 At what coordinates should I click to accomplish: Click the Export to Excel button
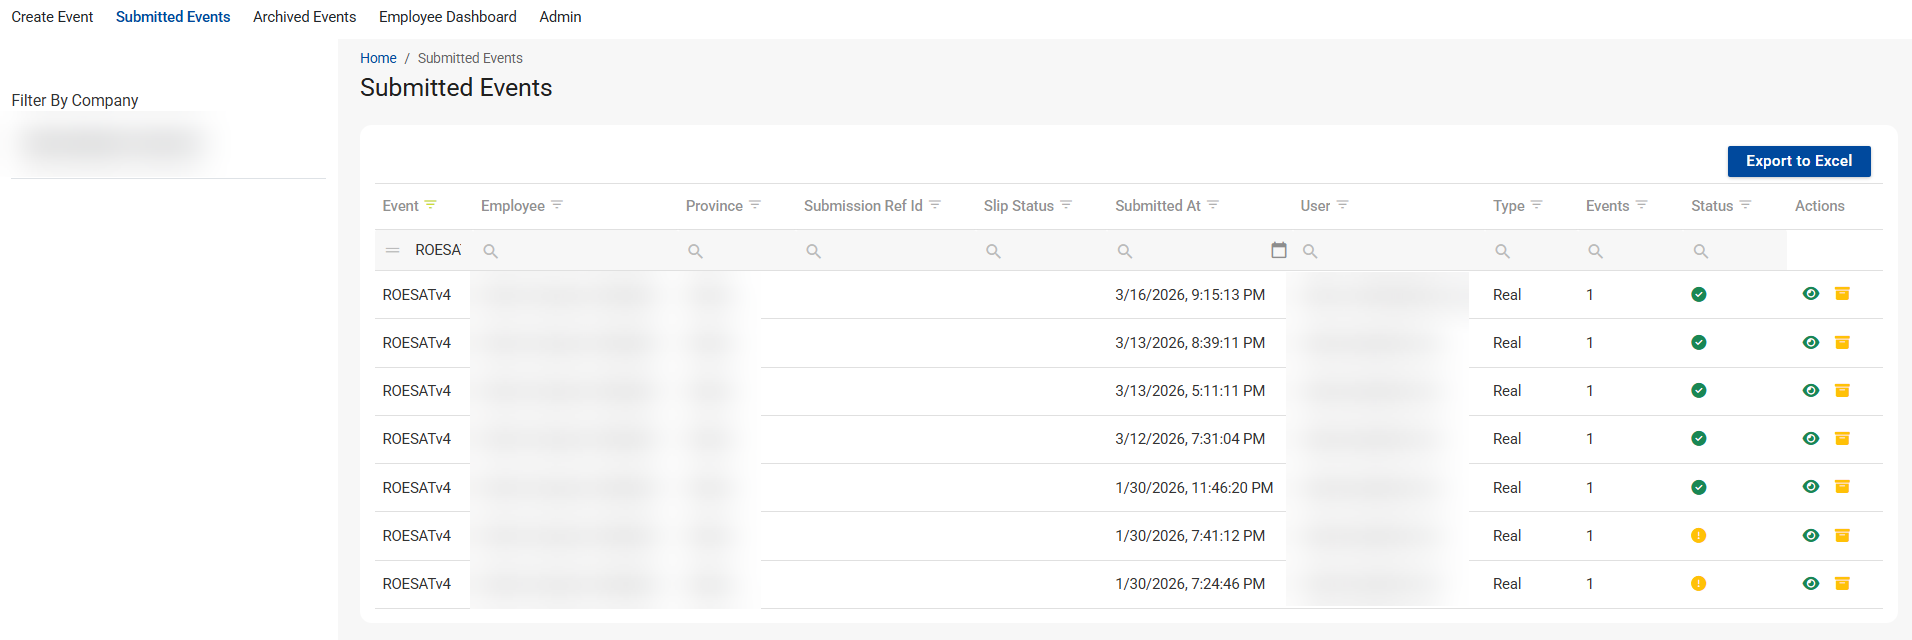[1798, 161]
